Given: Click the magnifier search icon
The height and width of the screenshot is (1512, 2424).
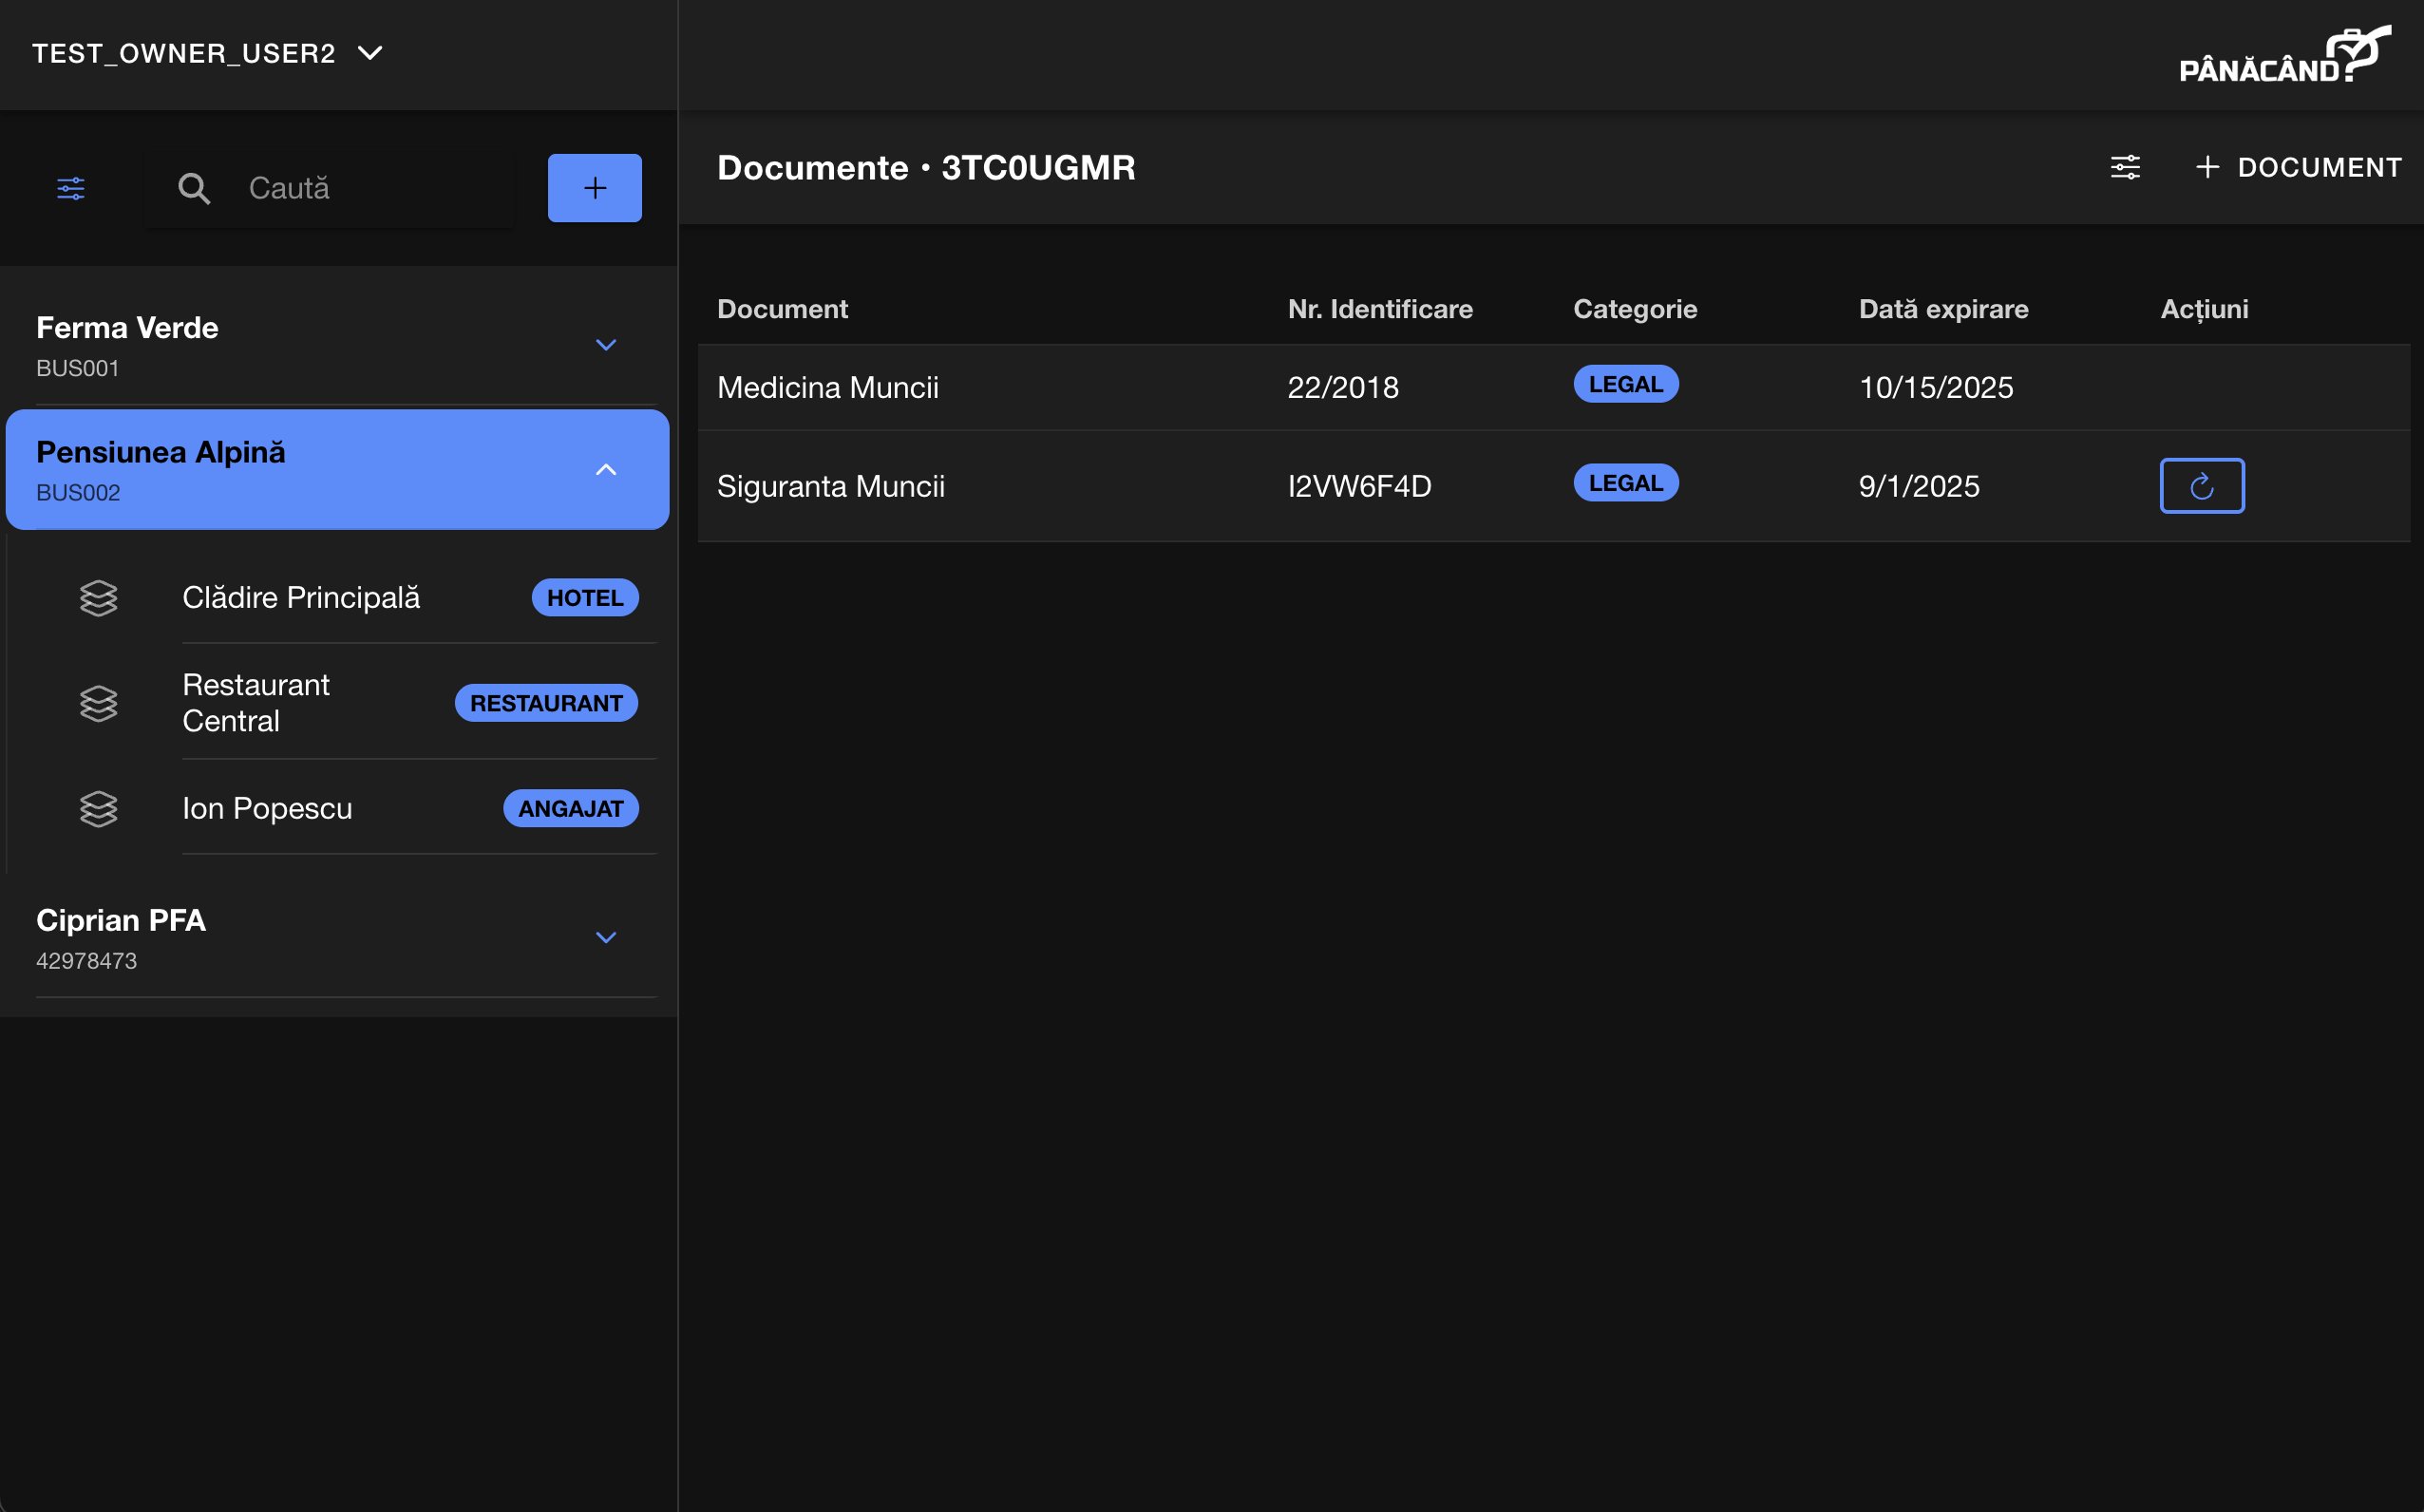Looking at the screenshot, I should [194, 188].
